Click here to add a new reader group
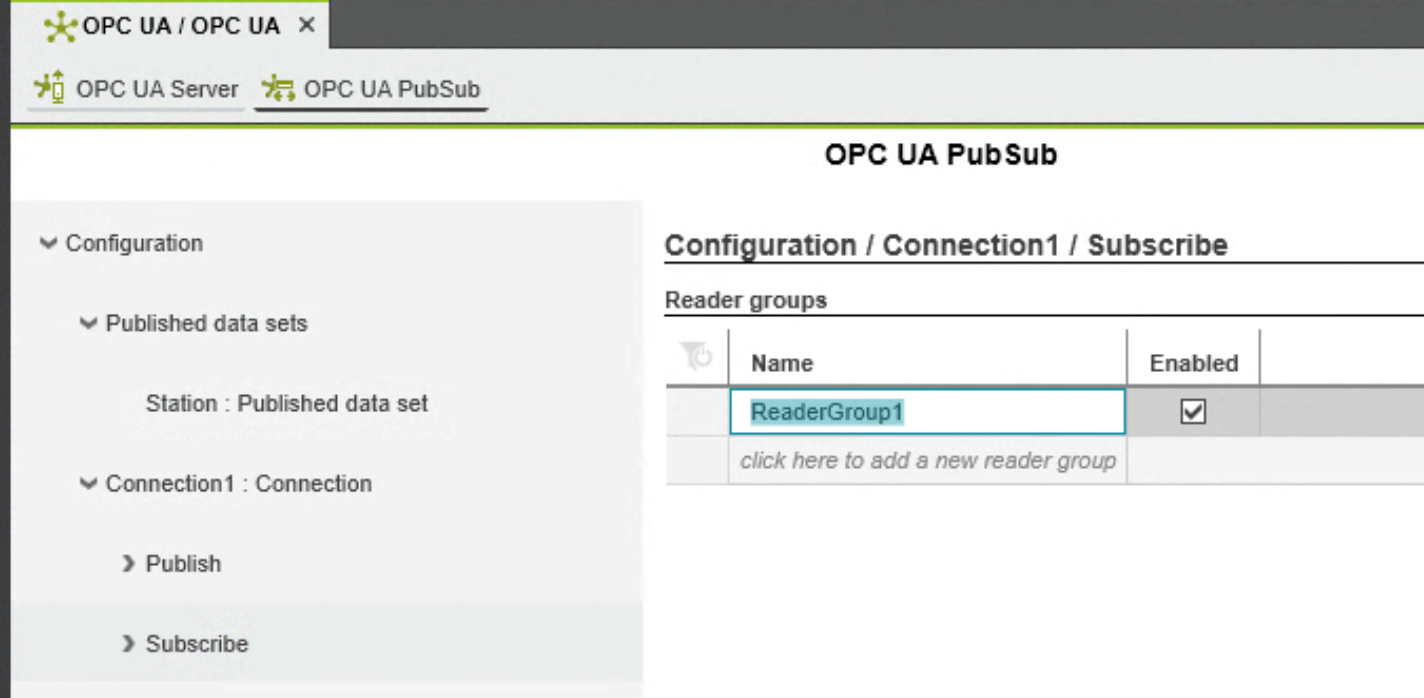This screenshot has width=1424, height=698. coord(927,460)
